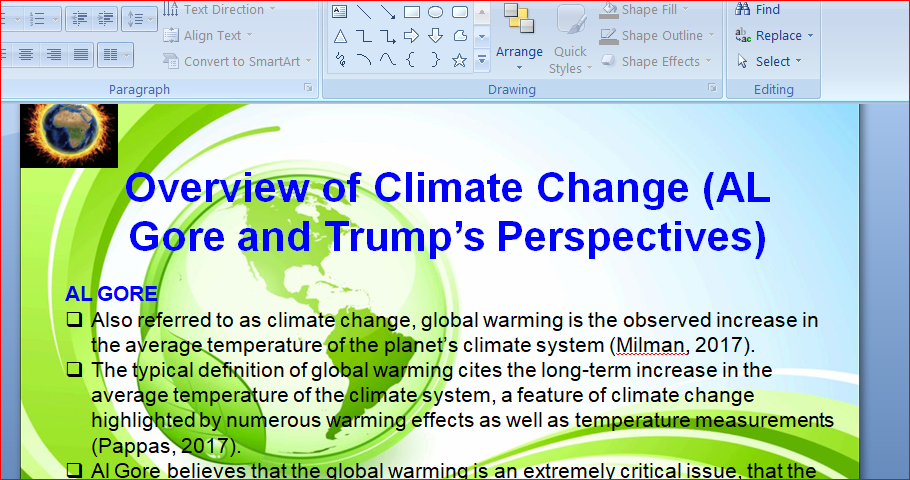This screenshot has height=480, width=910.
Task: Select the Text Box shape
Action: 340,11
